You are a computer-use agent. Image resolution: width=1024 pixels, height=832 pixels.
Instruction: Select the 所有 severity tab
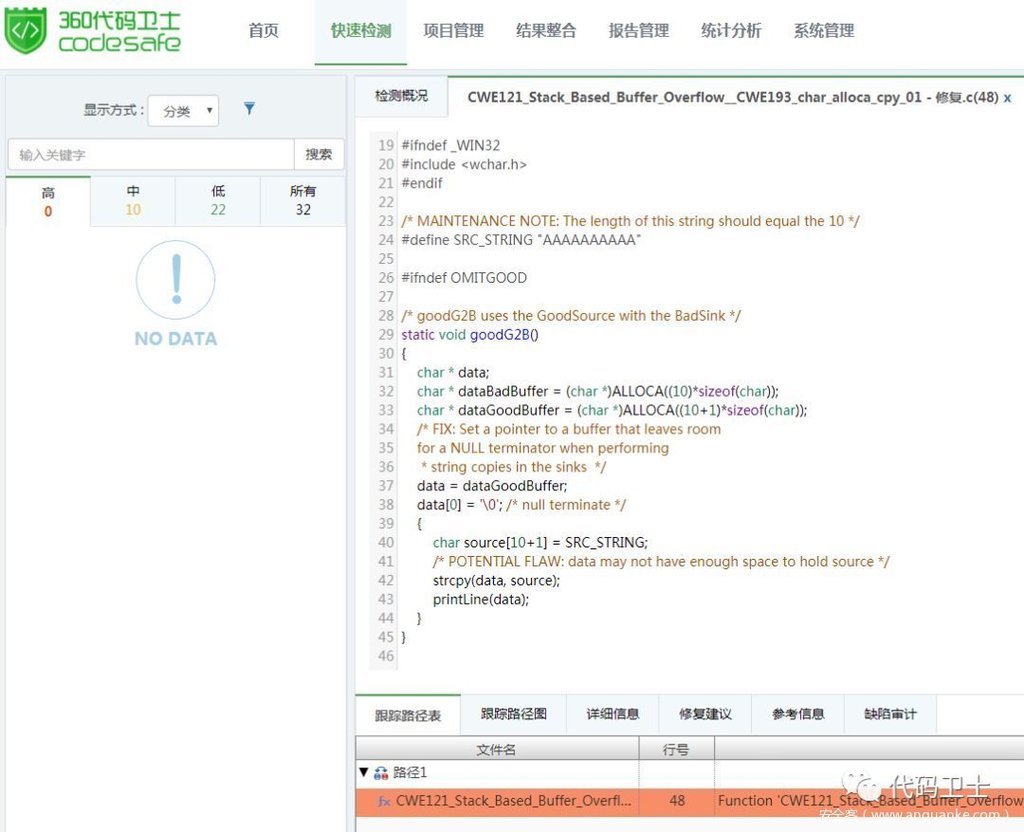(302, 200)
